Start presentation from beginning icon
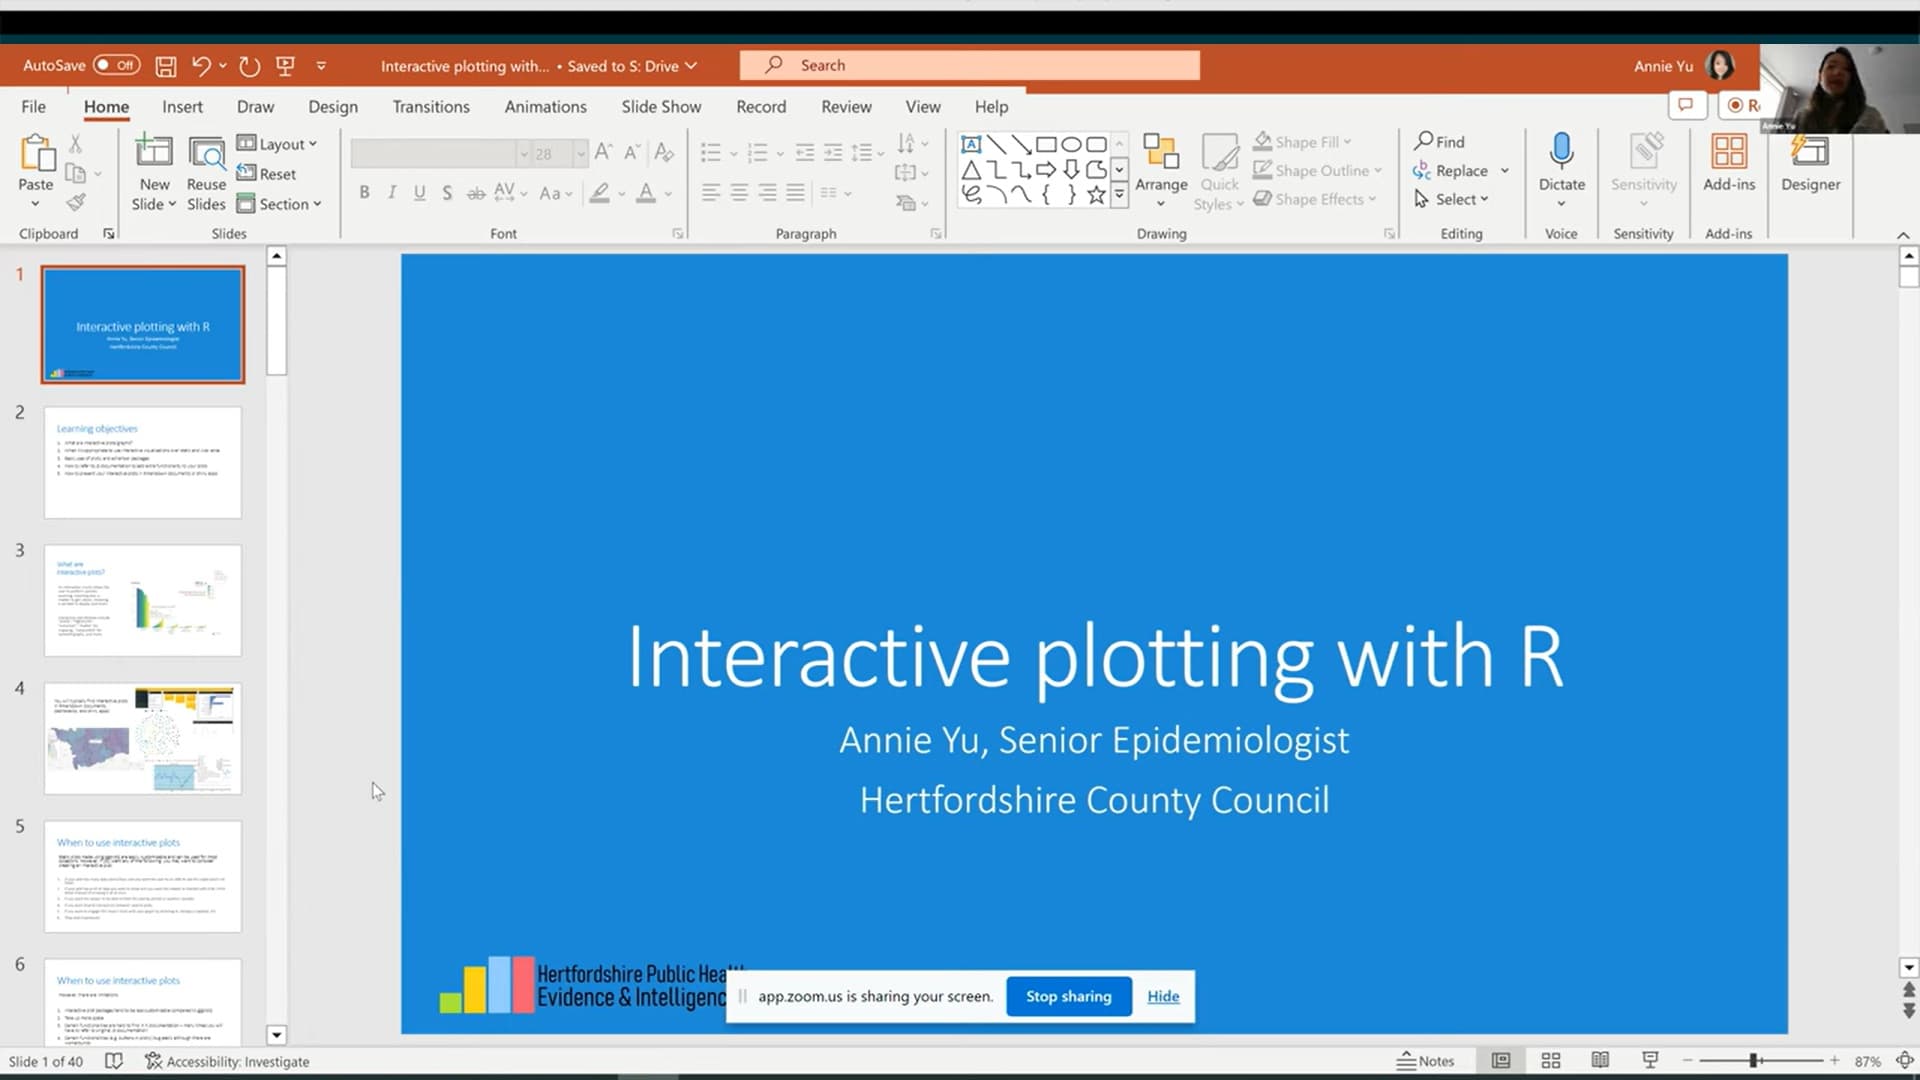The image size is (1920, 1080). (x=285, y=66)
